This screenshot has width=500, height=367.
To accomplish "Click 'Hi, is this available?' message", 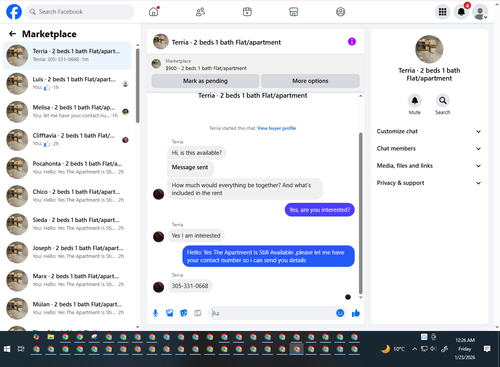I will tap(197, 153).
